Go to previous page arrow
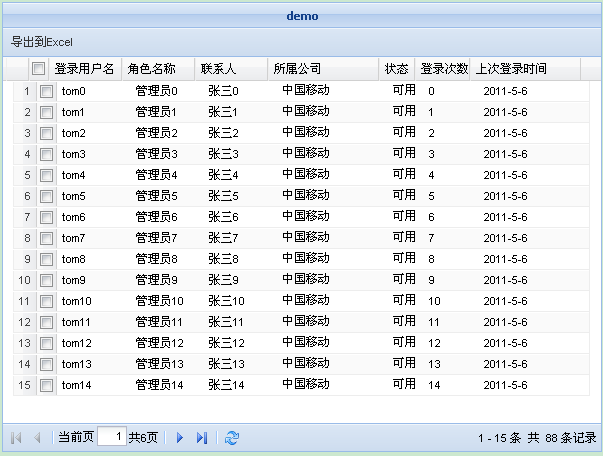The image size is (603, 456). (x=37, y=438)
